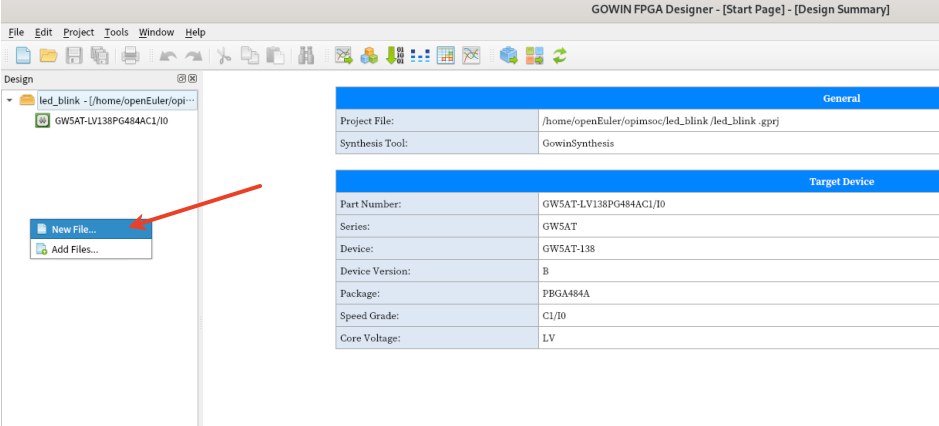The width and height of the screenshot is (939, 426).
Task: Click the Synthesis Tool: label cell
Action: coord(437,143)
